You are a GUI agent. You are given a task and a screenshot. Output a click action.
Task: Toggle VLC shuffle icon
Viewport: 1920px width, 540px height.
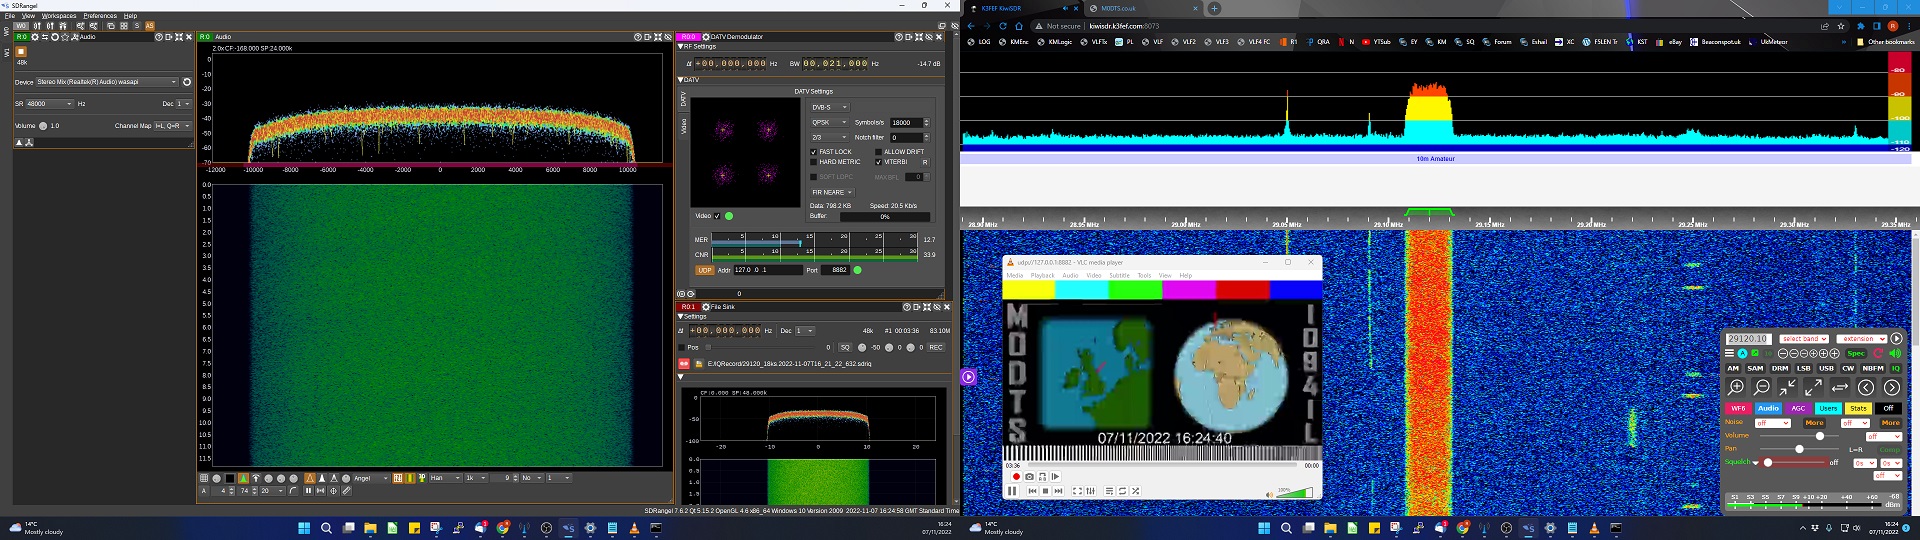click(1135, 491)
